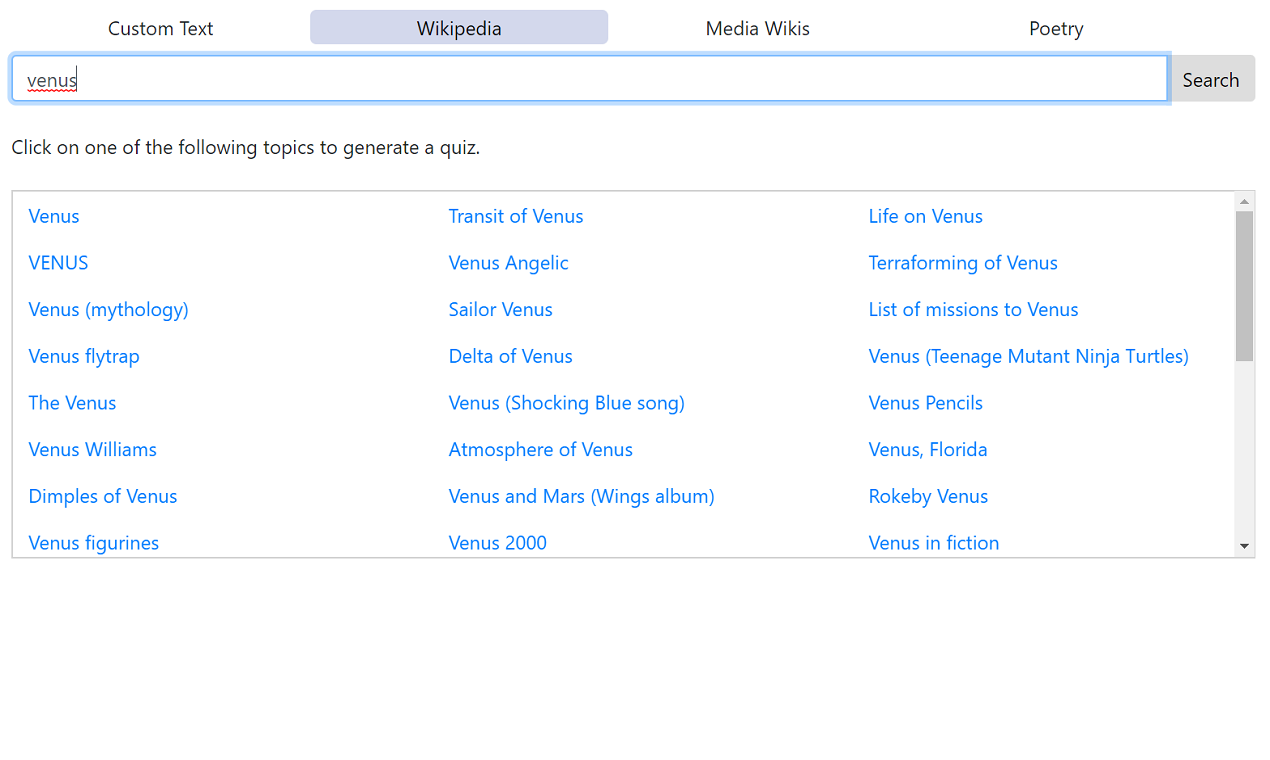Open the Venus Williams link

[92, 449]
